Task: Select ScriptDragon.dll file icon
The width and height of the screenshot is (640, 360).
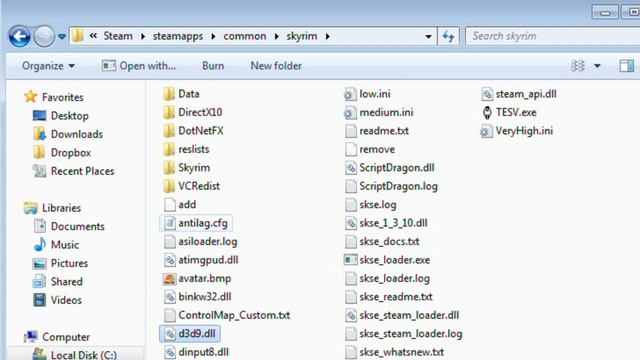Action: point(351,168)
